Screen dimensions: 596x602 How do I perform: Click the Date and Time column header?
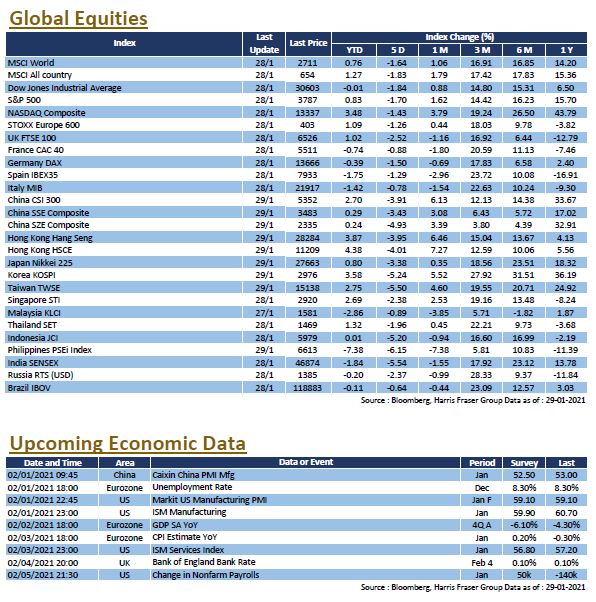click(52, 463)
